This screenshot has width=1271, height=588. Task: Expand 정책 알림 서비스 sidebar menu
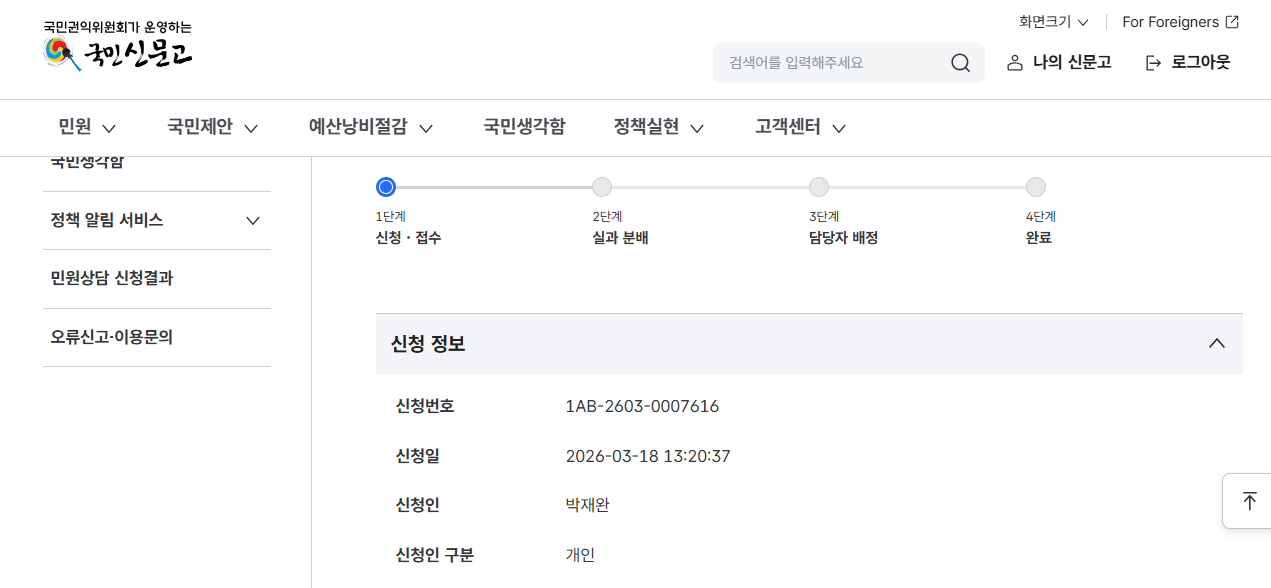pyautogui.click(x=253, y=220)
